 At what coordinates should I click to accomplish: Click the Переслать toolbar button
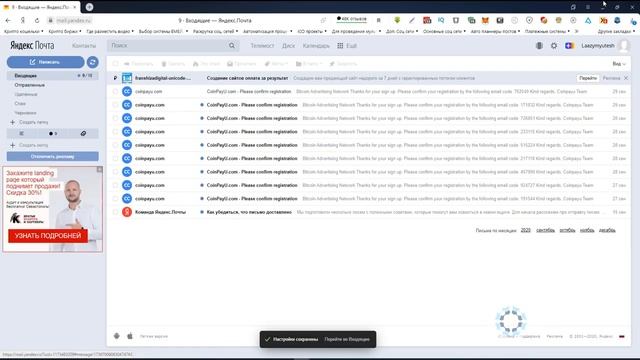click(x=138, y=64)
